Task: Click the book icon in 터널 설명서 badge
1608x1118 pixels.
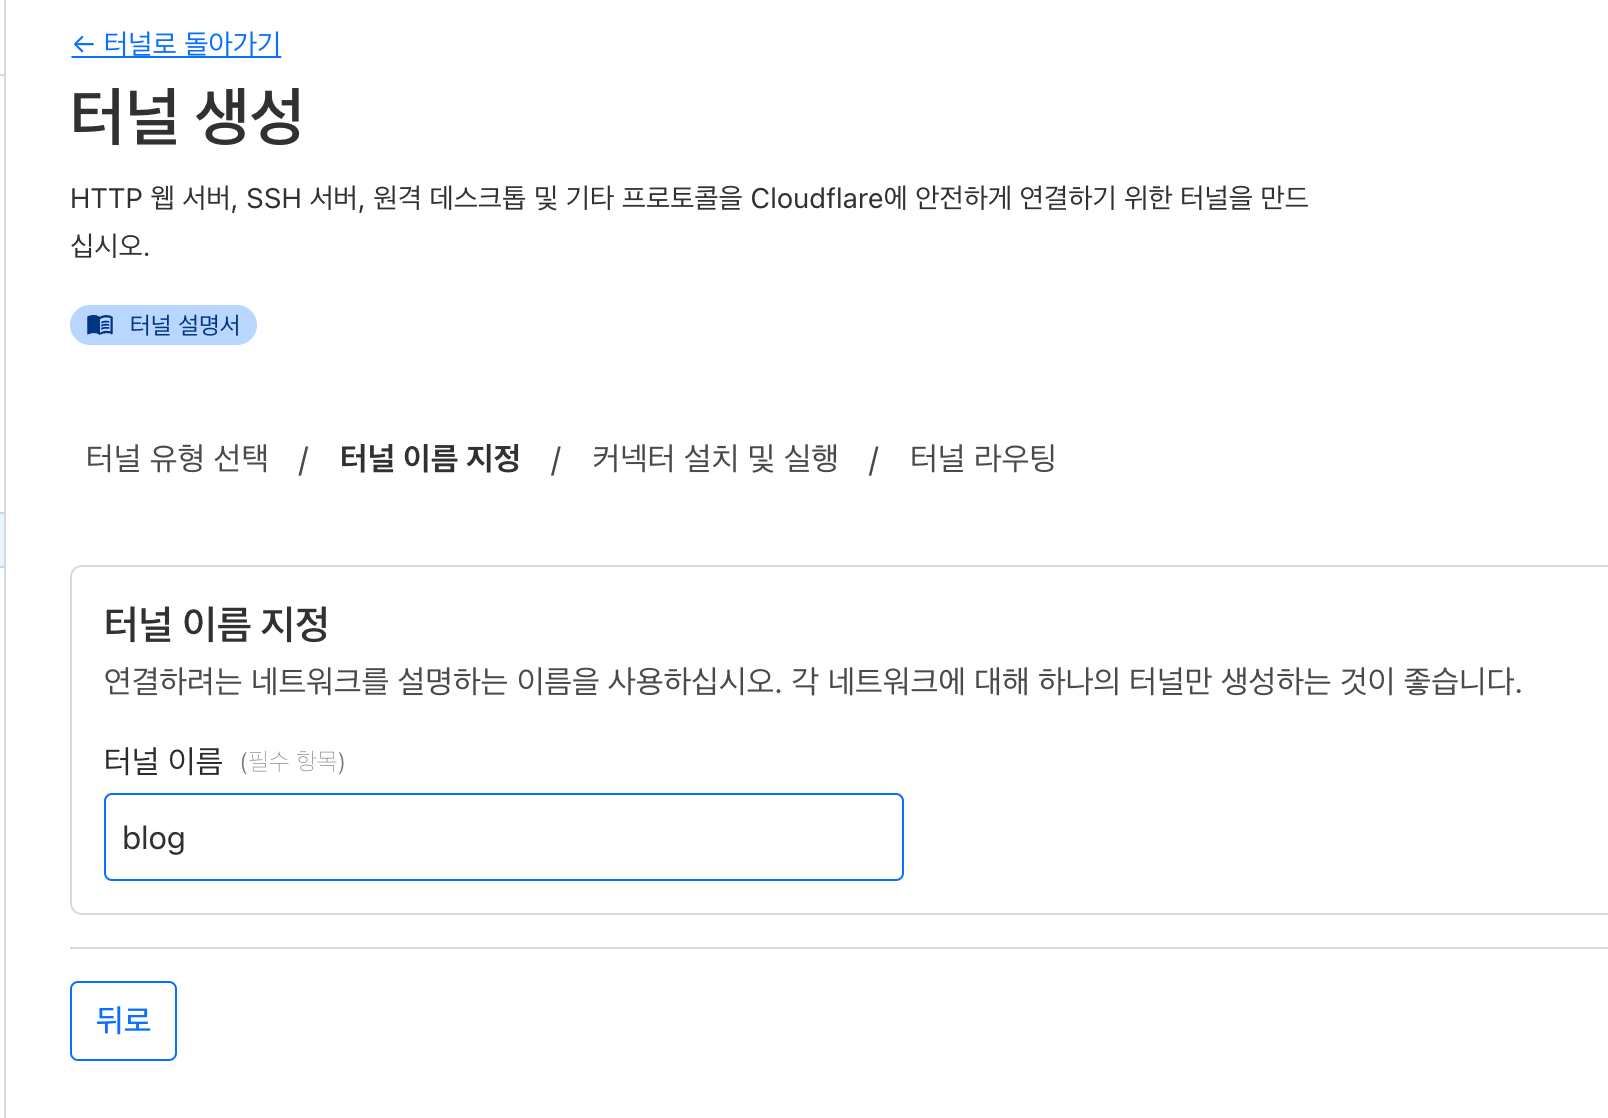Action: pyautogui.click(x=100, y=325)
